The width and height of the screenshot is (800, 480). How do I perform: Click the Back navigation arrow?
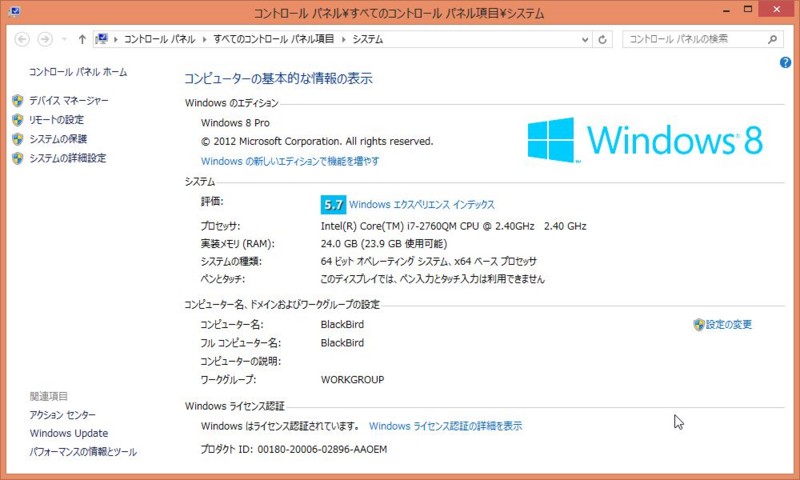click(x=22, y=39)
